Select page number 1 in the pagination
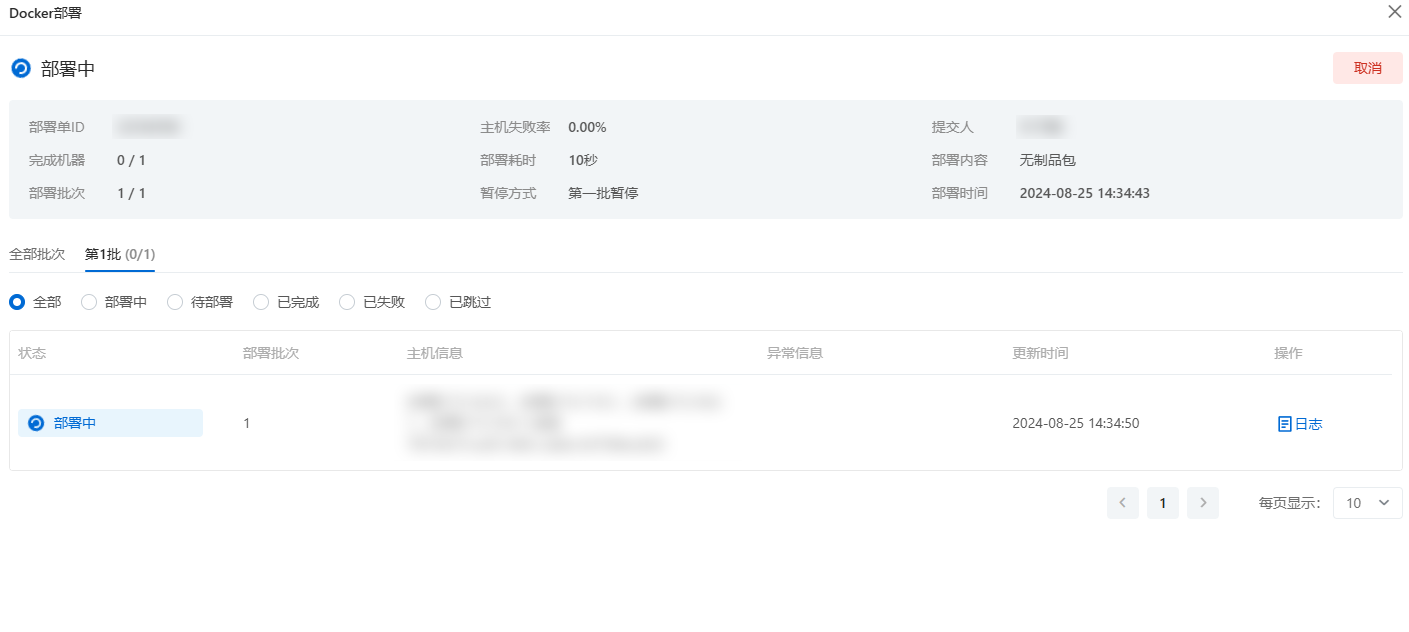This screenshot has height=632, width=1409. (x=1162, y=503)
